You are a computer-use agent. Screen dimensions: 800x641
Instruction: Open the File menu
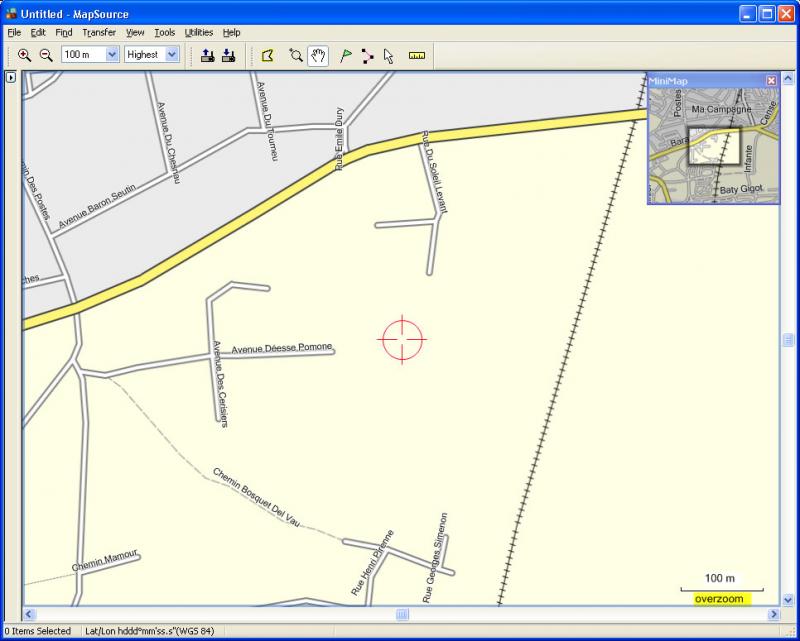click(x=14, y=33)
